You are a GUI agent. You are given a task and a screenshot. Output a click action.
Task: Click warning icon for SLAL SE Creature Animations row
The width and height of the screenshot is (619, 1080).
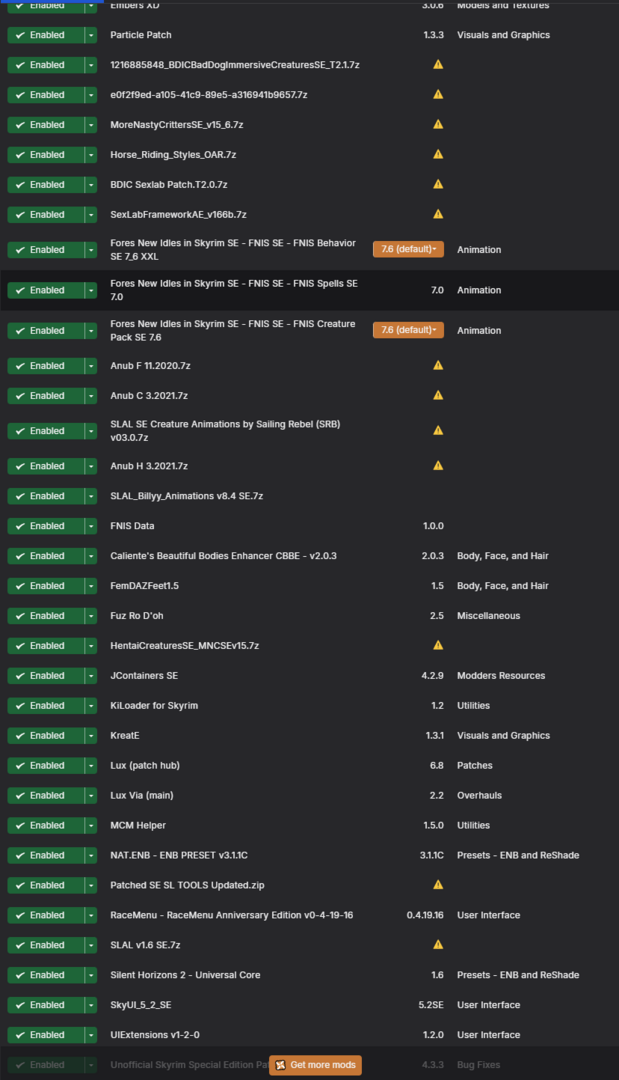(438, 430)
